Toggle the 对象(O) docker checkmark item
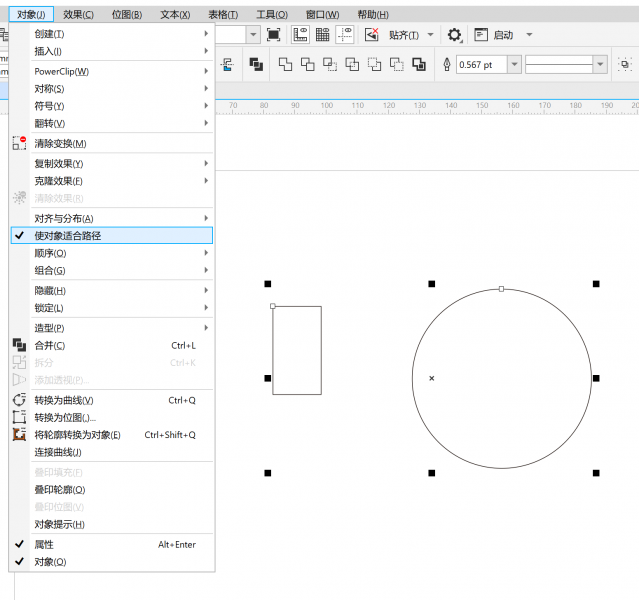This screenshot has width=639, height=600. click(x=112, y=562)
